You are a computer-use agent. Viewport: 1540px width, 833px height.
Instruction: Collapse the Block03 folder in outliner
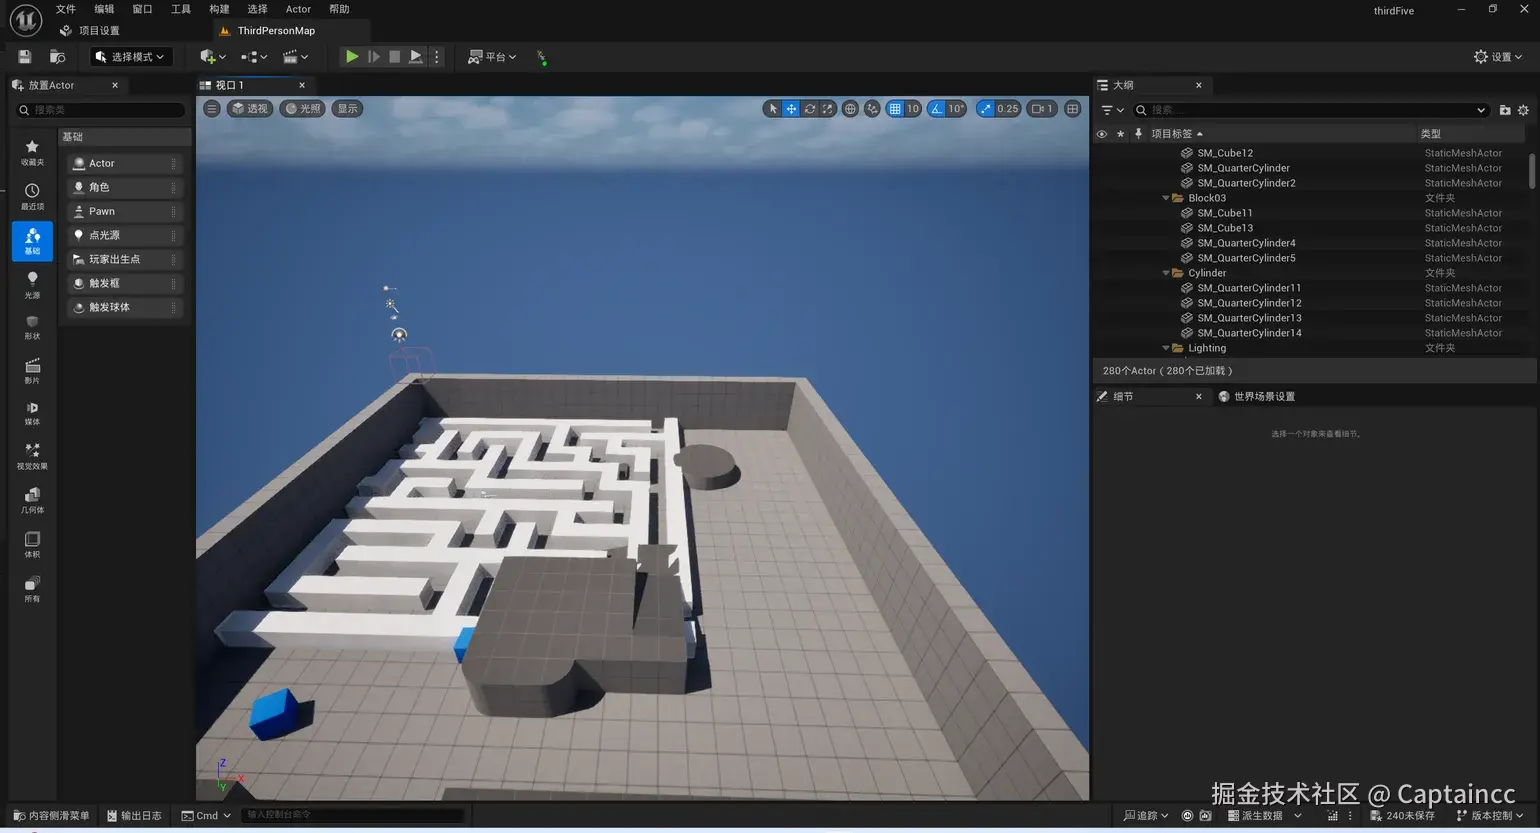point(1166,198)
